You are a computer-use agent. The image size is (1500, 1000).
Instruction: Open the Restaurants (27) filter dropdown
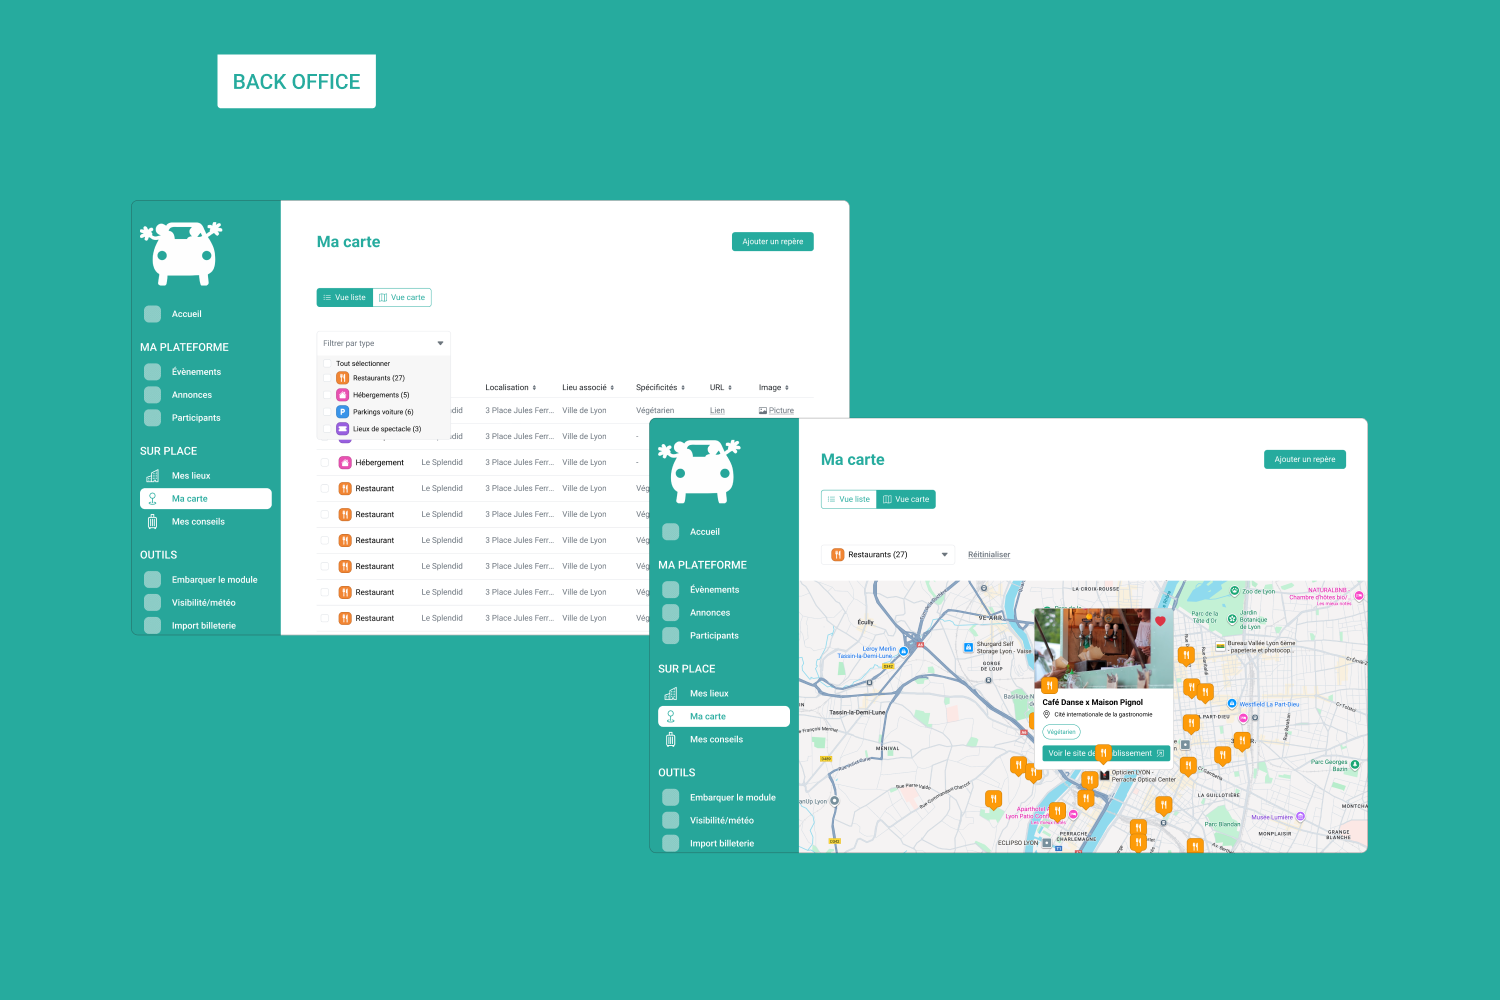pos(888,555)
